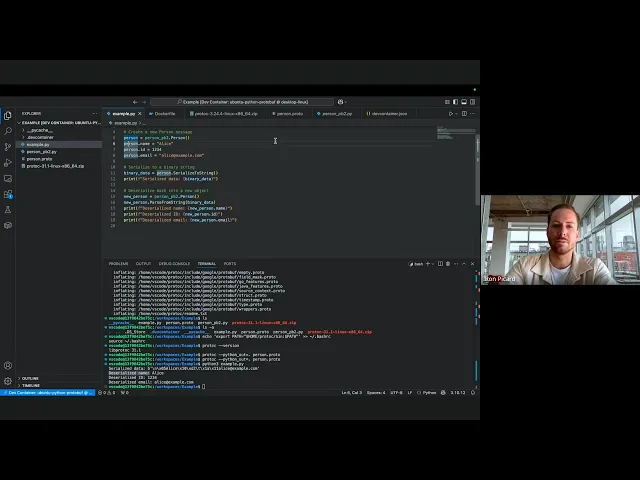Open the Extensions view
This screenshot has width=640, height=480.
click(x=8, y=194)
